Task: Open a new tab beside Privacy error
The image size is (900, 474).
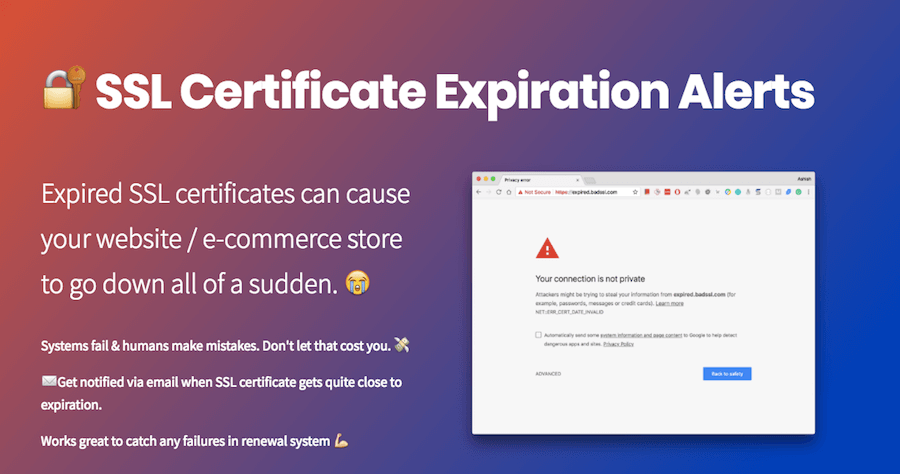Action: tap(589, 181)
